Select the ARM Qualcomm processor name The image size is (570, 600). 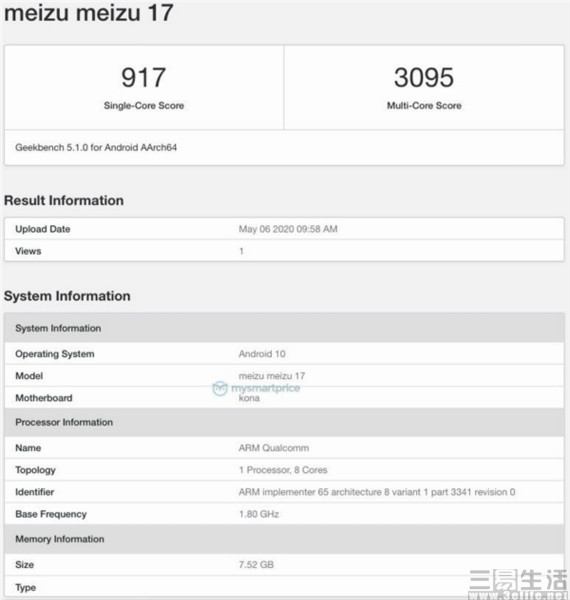[274, 448]
